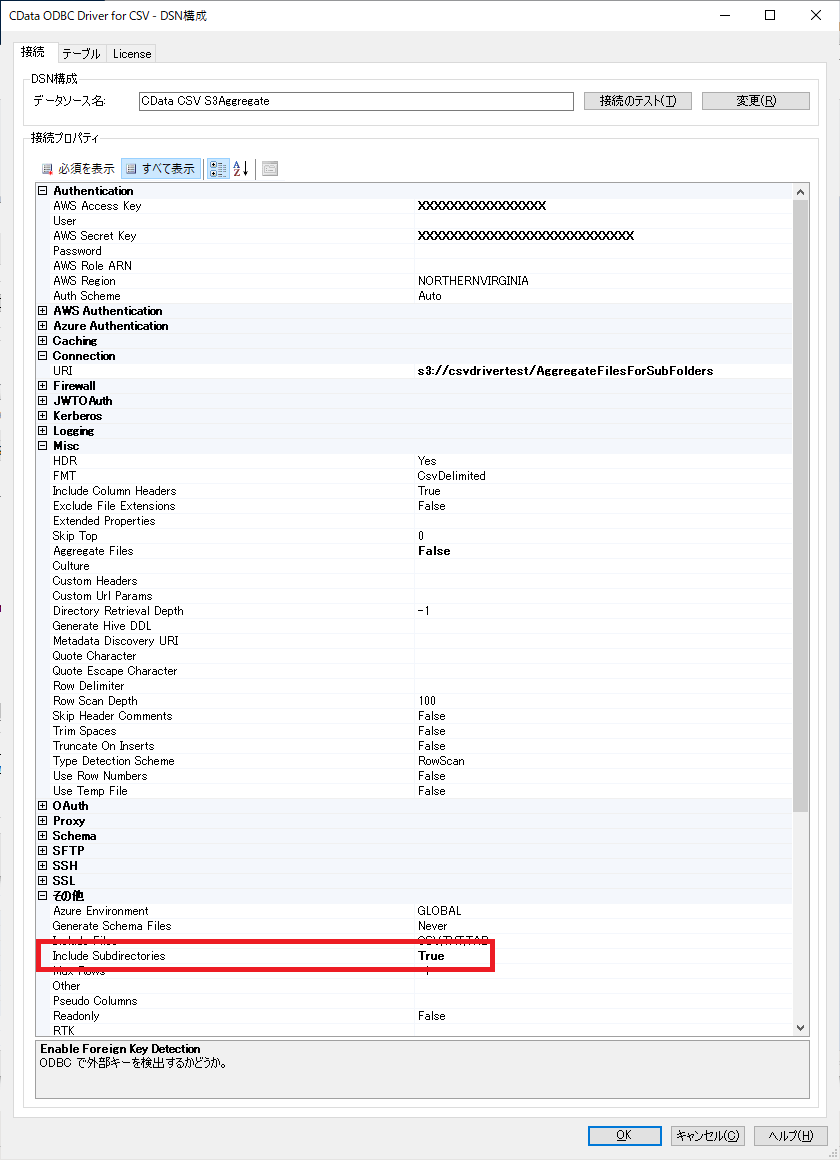This screenshot has height=1160, width=840.
Task: Expand the SFTP category
Action: pos(43,851)
